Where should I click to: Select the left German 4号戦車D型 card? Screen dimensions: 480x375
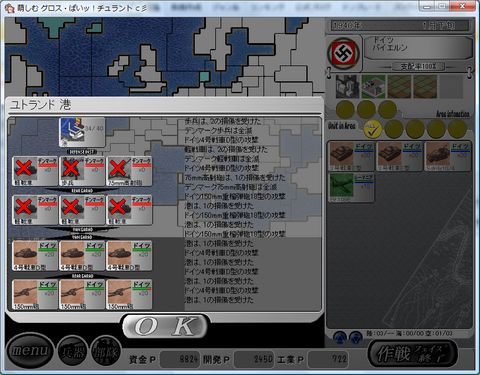pyautogui.click(x=35, y=256)
